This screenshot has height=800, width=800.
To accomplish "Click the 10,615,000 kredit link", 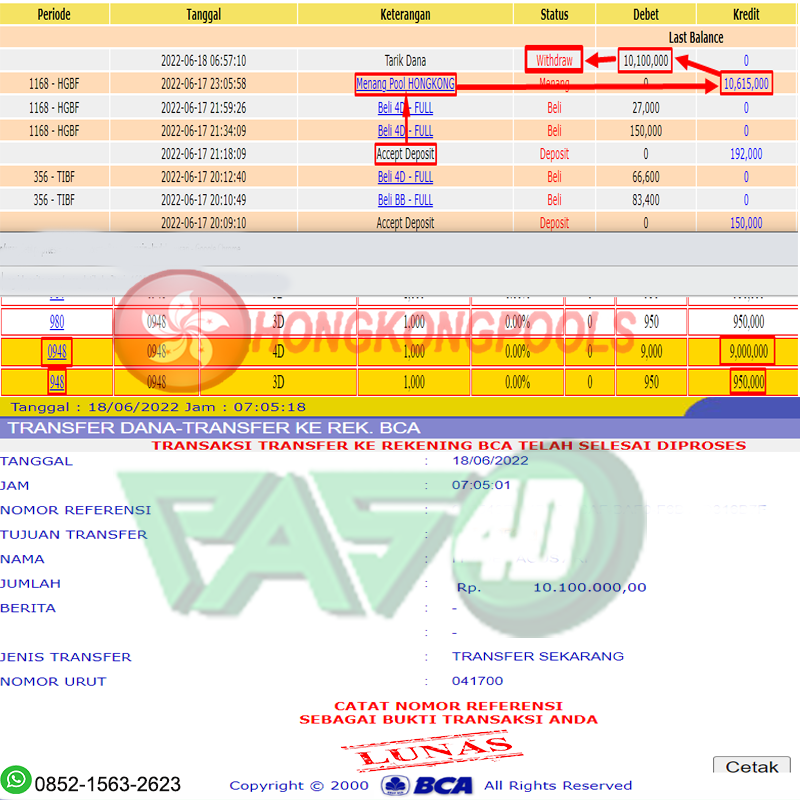I will point(746,84).
